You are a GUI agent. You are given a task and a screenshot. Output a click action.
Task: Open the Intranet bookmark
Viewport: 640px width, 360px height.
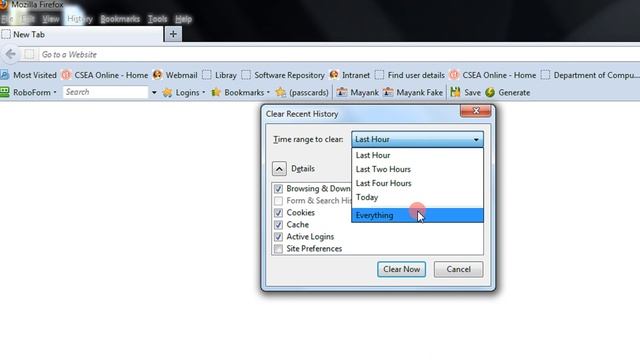(x=350, y=75)
